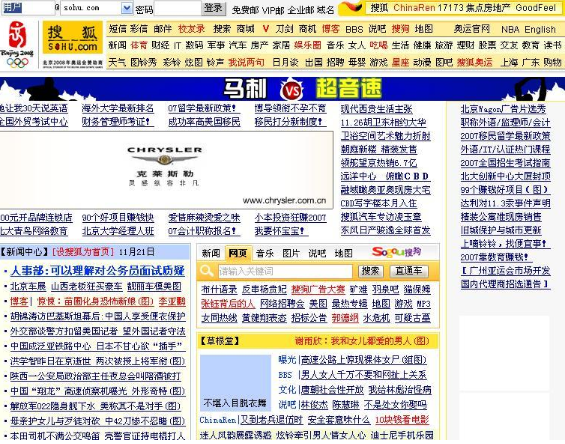The width and height of the screenshot is (565, 444).
Task: Click the 马刺 vs 超音速 banner
Action: [282, 89]
